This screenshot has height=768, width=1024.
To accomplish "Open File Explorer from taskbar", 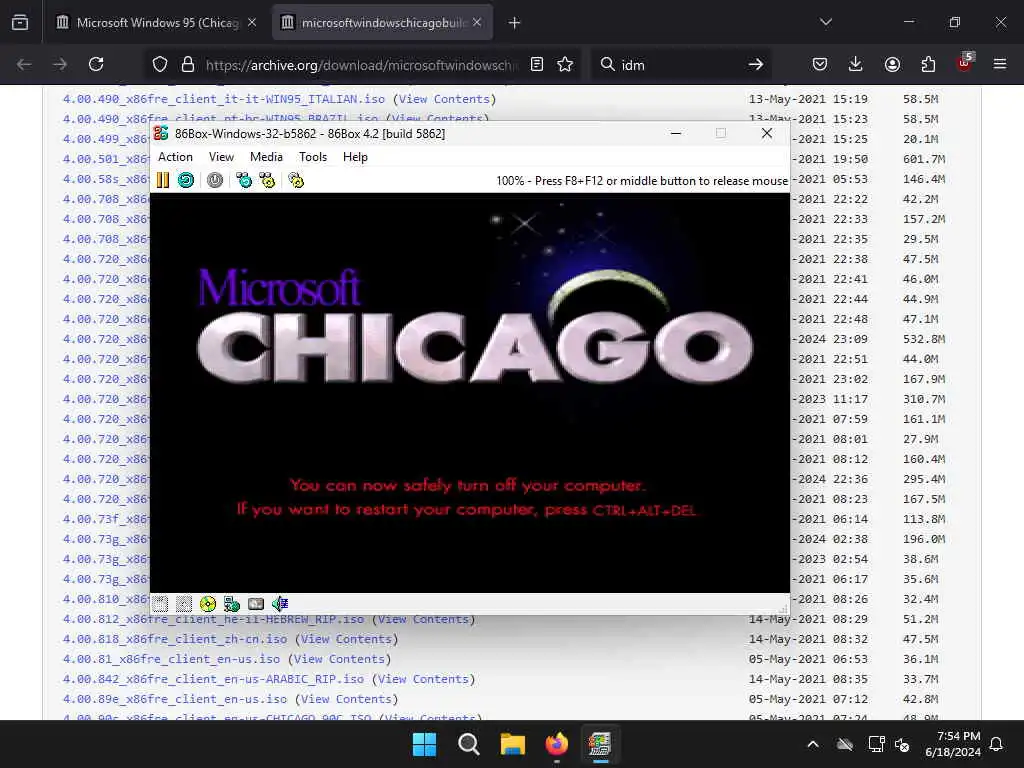I will 513,744.
